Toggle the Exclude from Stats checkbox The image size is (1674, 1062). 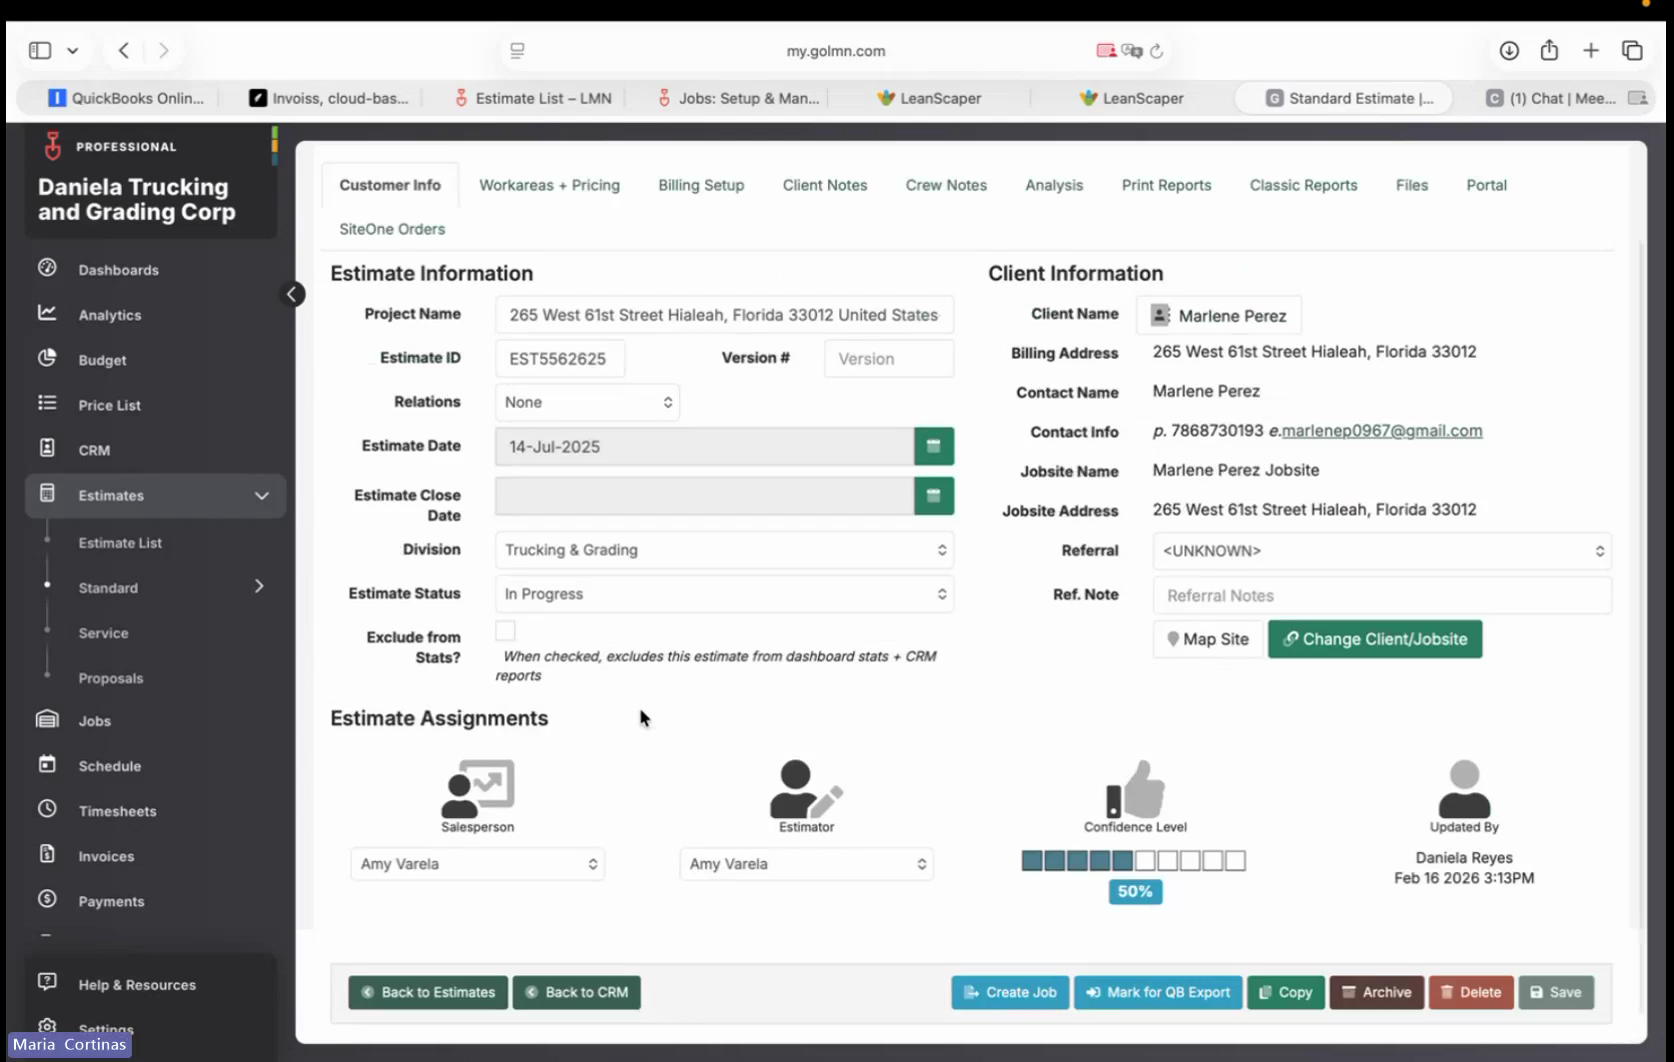(x=505, y=630)
